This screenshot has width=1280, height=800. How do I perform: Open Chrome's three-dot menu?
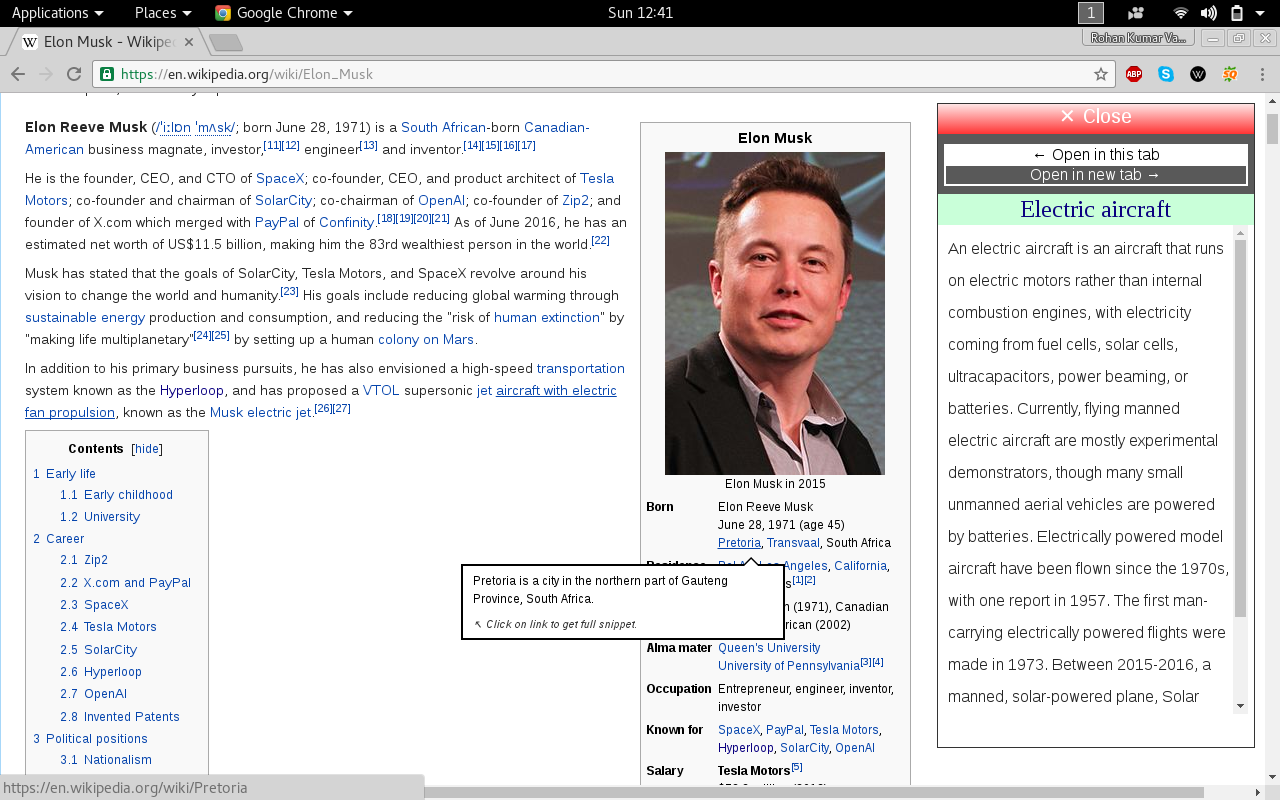[x=1260, y=74]
